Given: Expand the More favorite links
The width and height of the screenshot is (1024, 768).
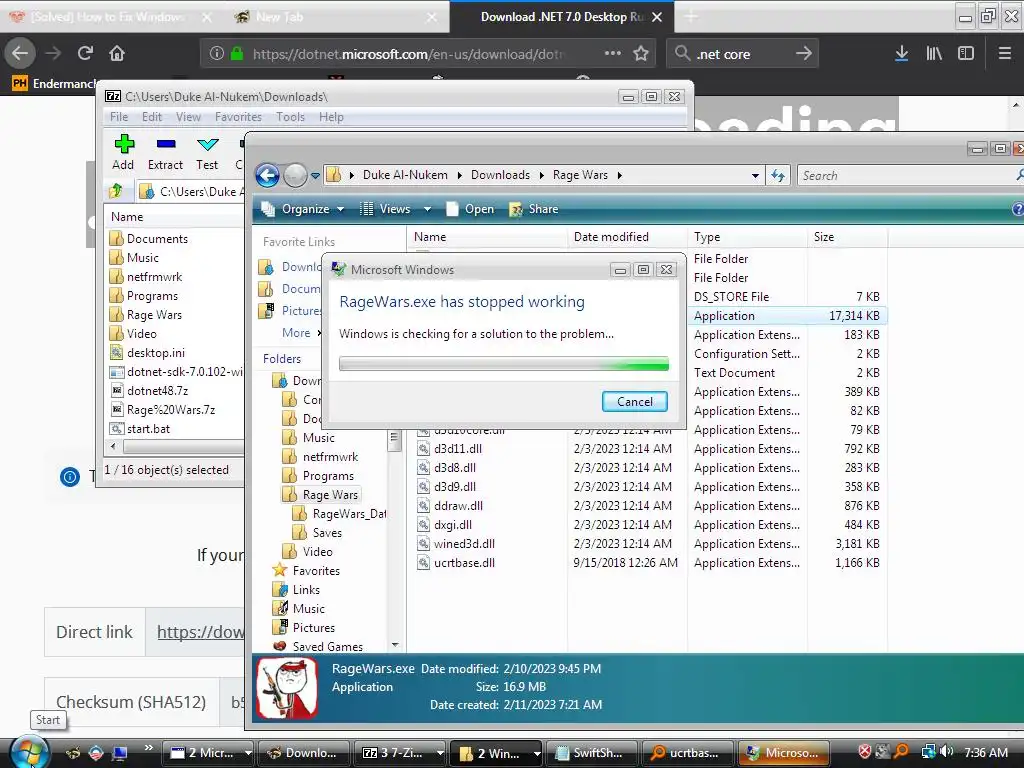Looking at the screenshot, I should (x=301, y=332).
